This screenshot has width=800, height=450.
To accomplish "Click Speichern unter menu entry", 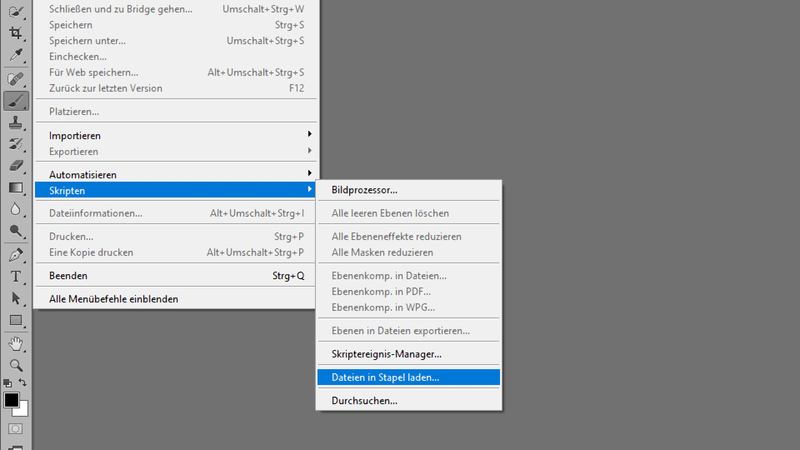I will 176,40.
